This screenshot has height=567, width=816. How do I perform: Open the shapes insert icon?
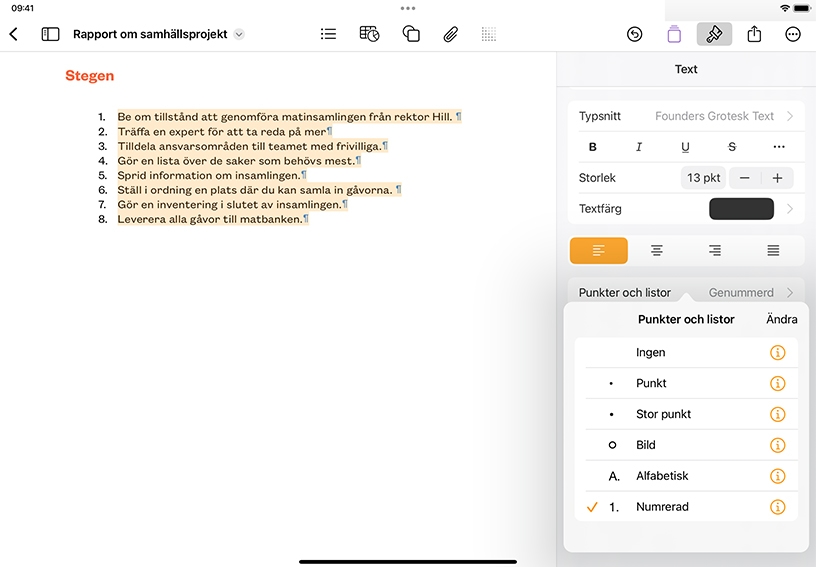click(x=411, y=34)
